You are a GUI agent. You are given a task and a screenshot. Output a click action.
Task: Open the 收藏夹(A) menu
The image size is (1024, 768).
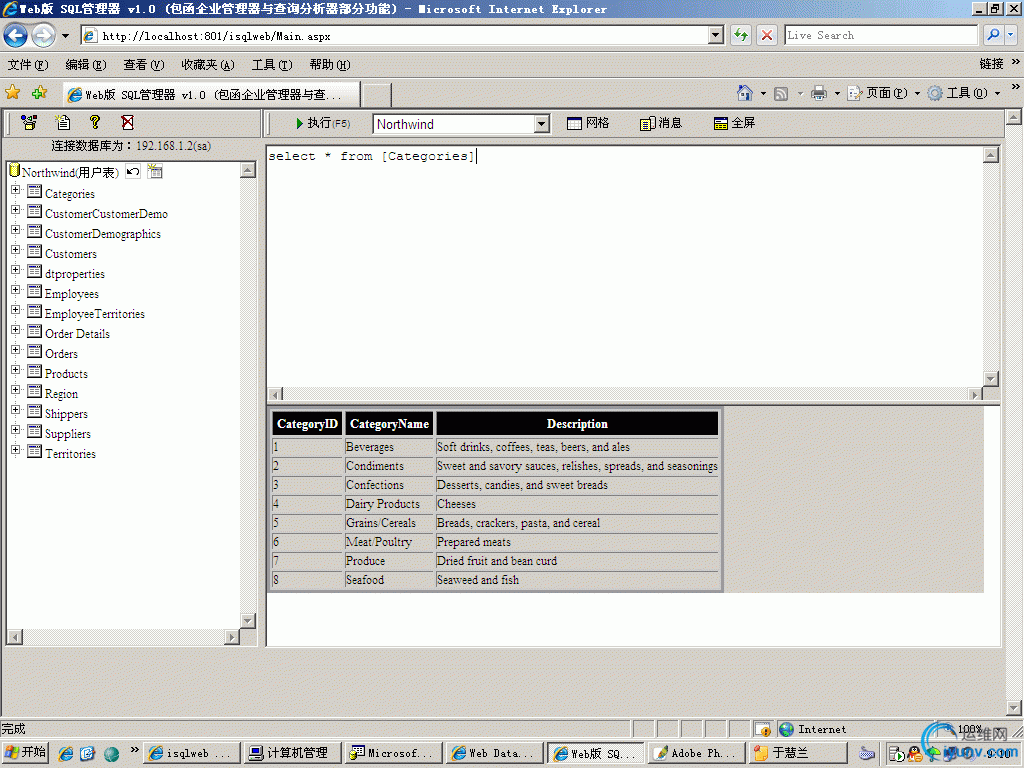(208, 65)
